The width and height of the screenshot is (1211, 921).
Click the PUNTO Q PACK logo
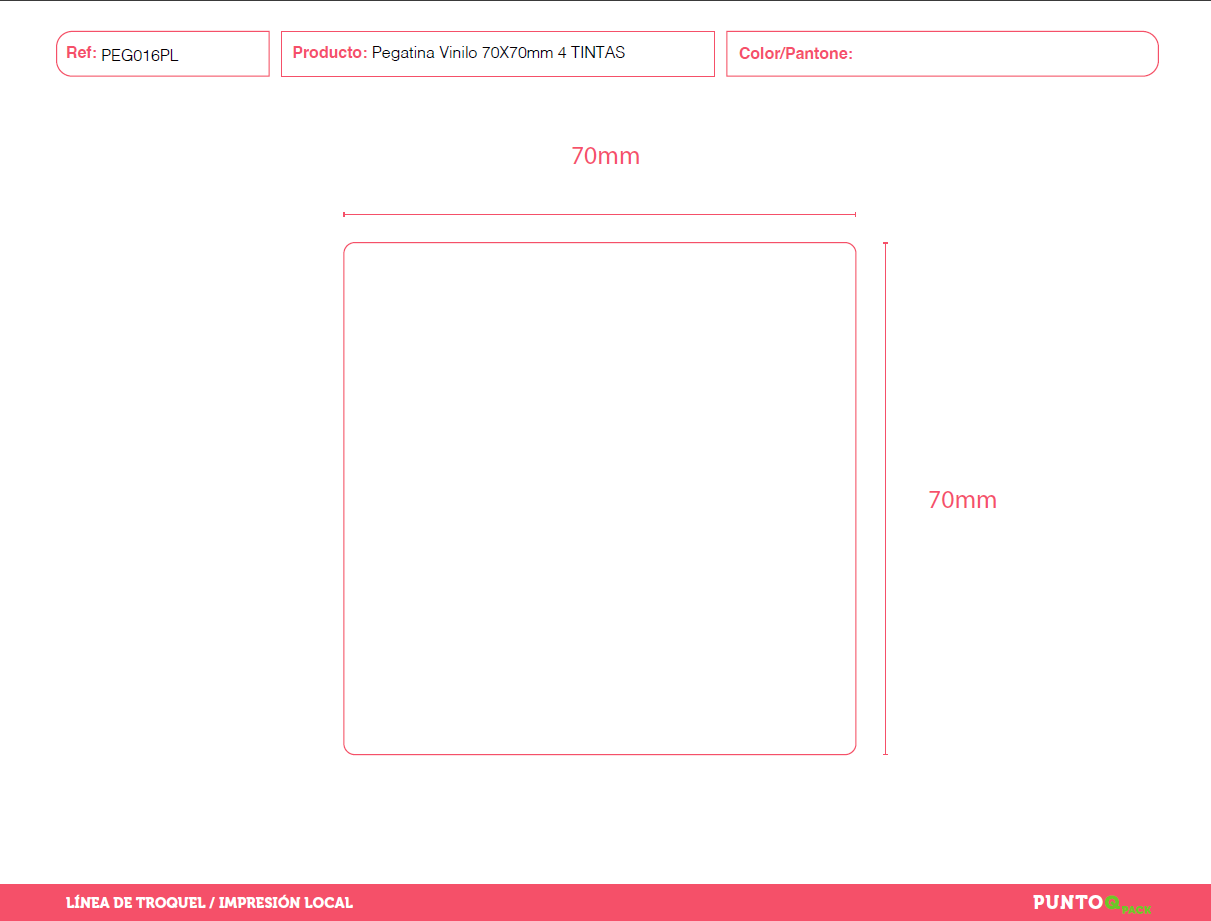(x=1092, y=903)
